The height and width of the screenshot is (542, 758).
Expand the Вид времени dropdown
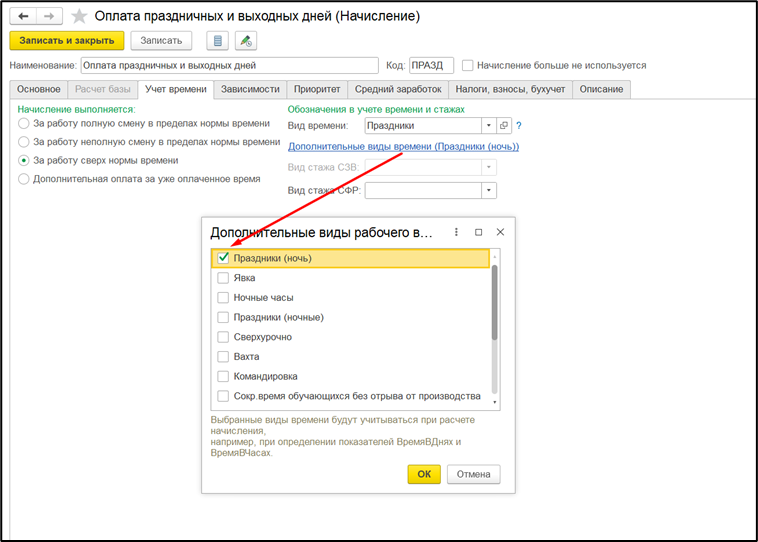pos(489,126)
